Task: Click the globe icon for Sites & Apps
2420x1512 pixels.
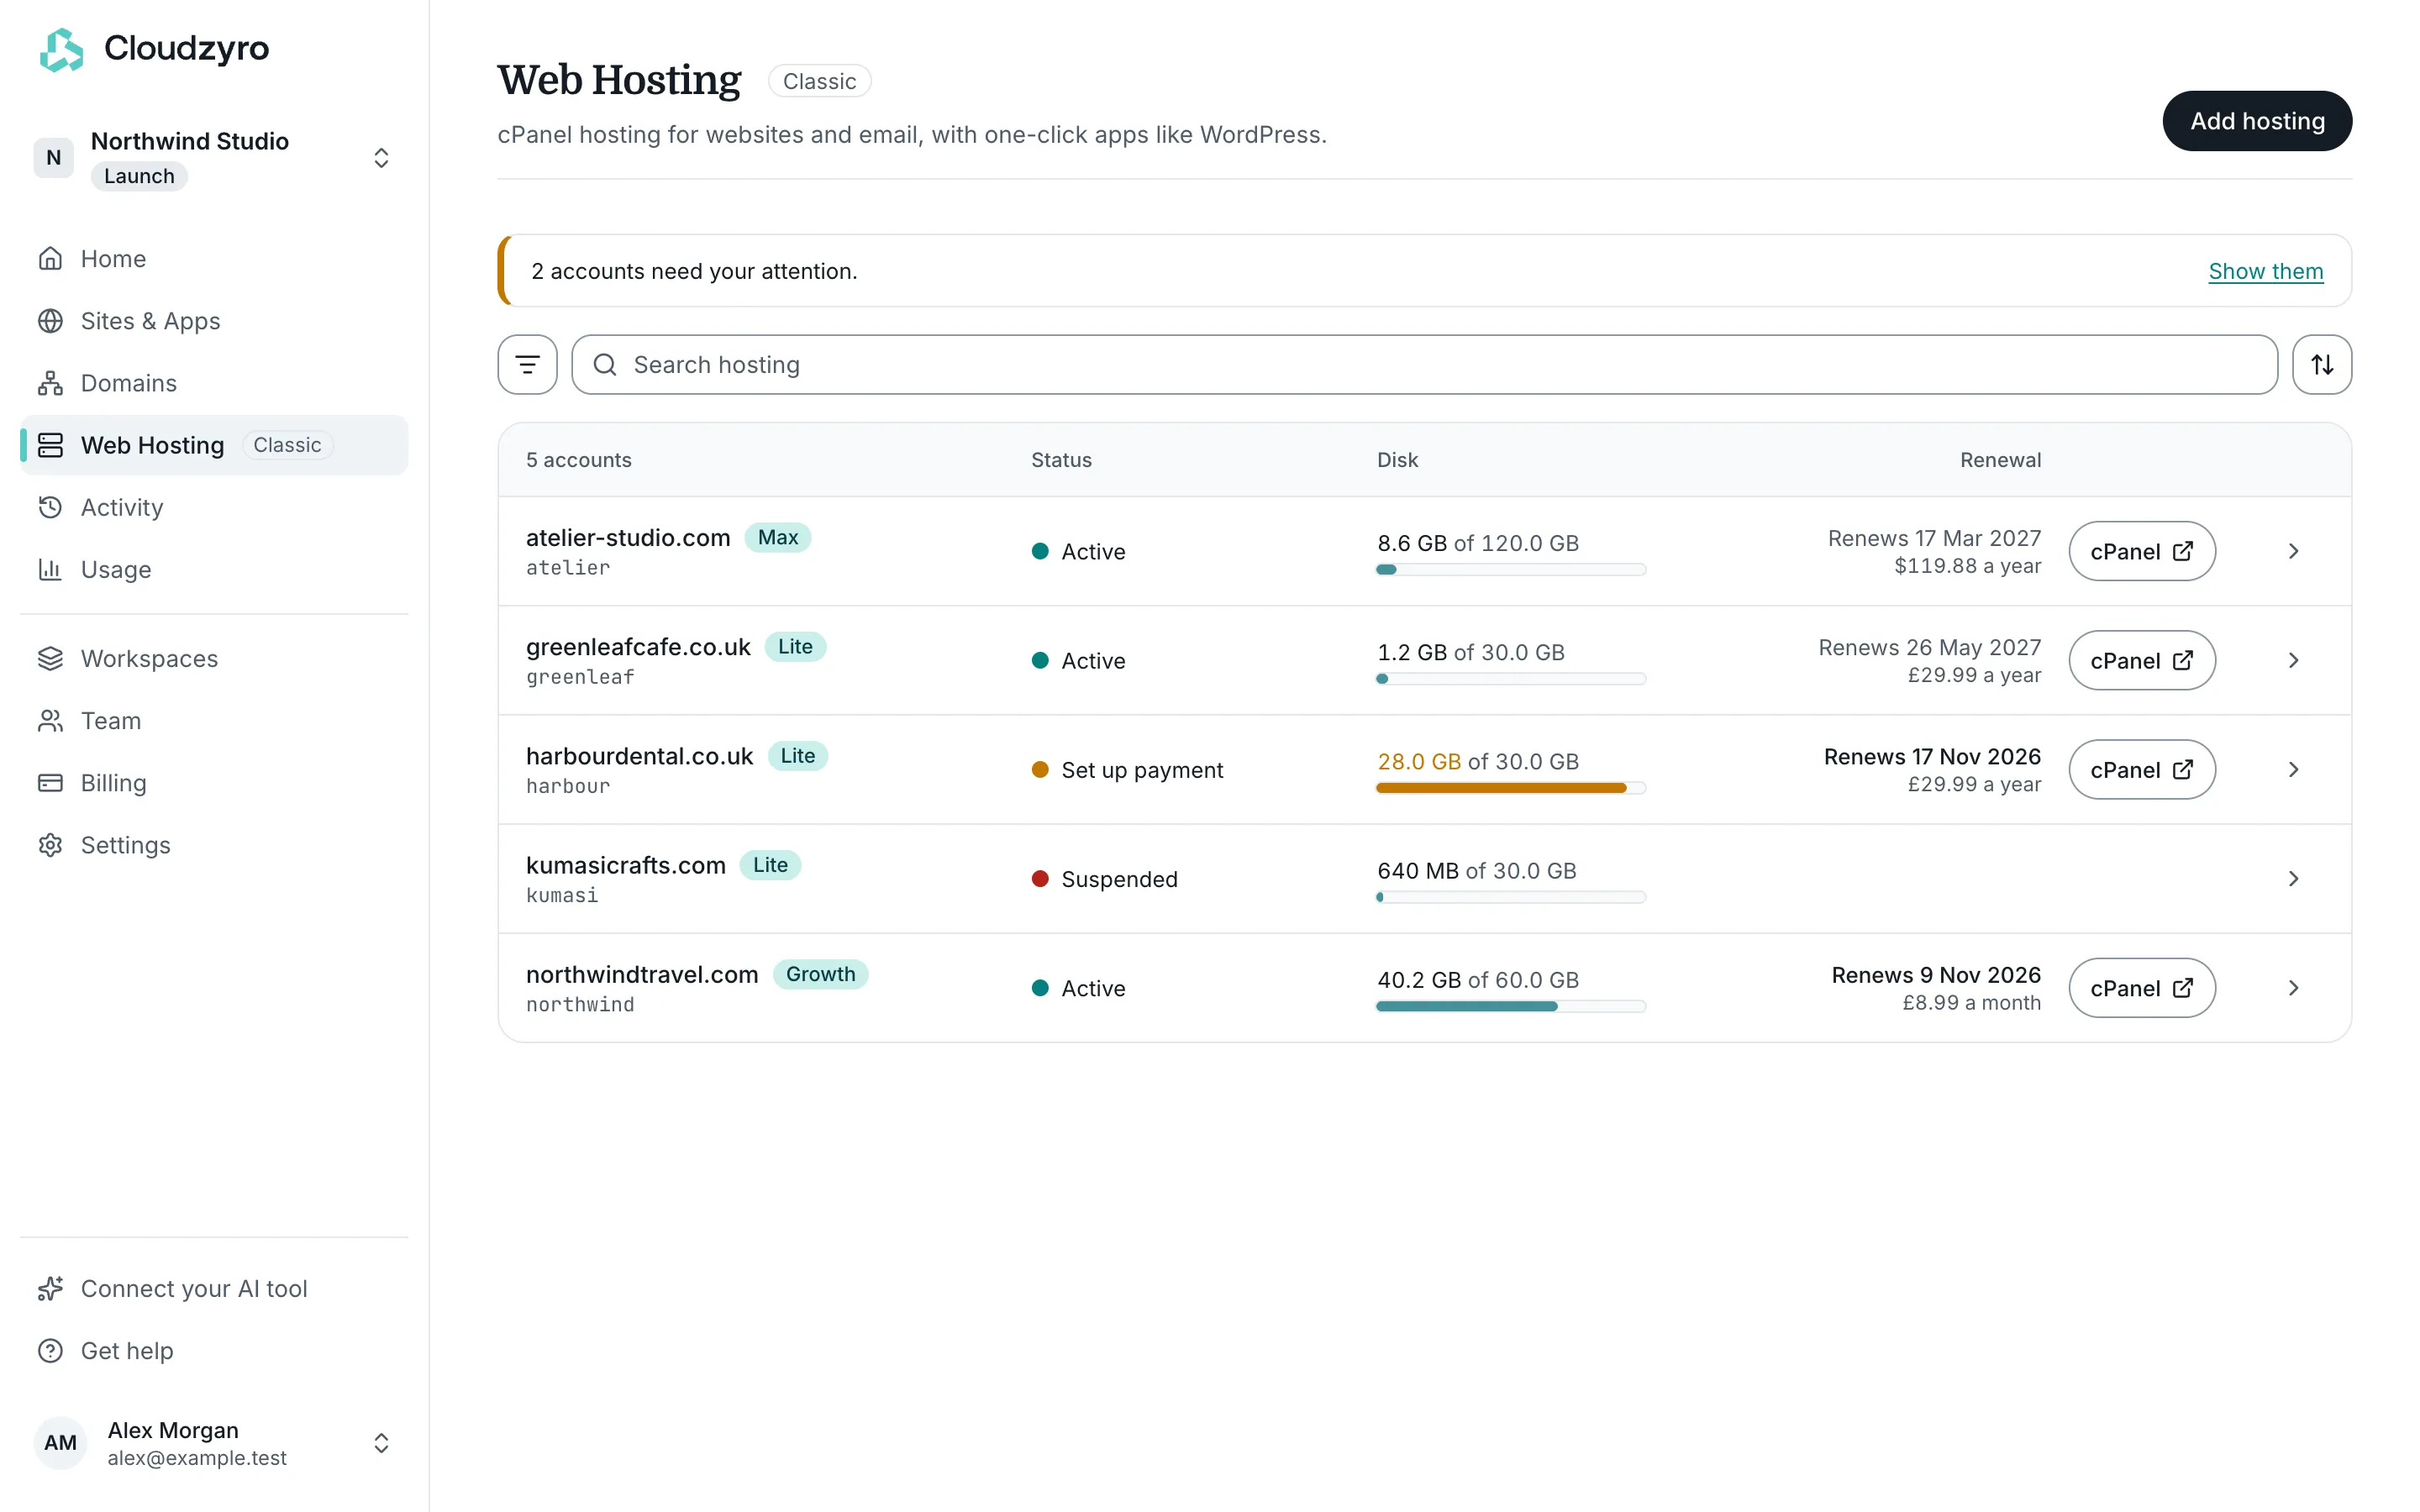Action: [50, 320]
